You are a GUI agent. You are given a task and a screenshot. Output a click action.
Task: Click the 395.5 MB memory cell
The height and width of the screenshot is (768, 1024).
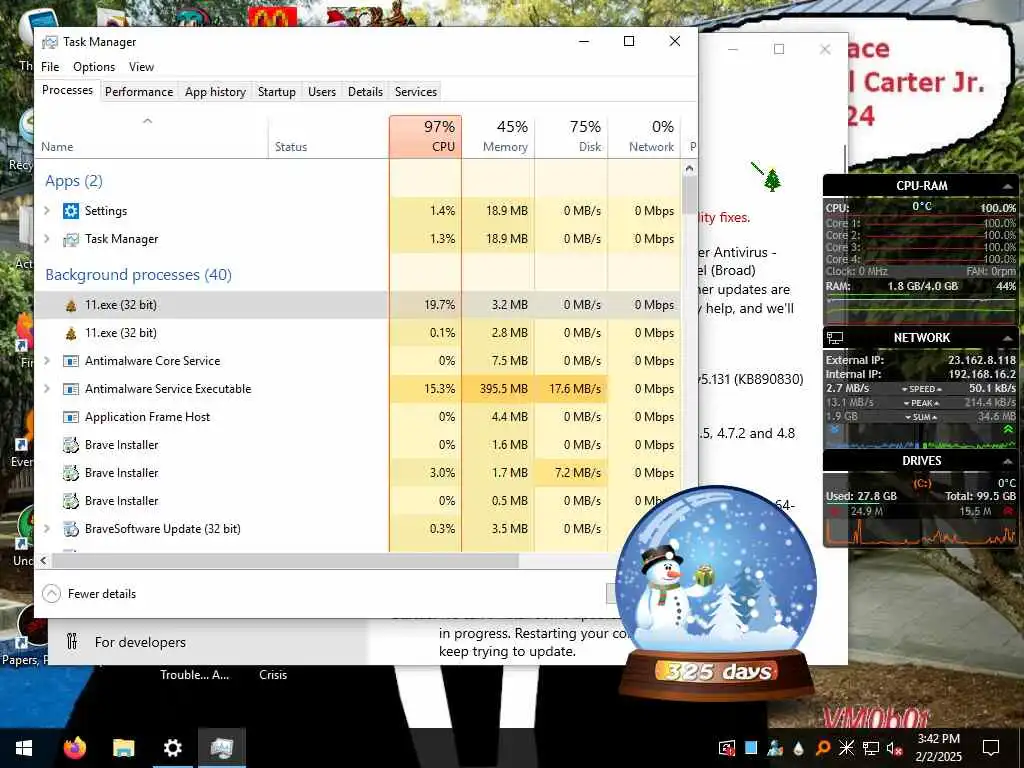(x=498, y=389)
